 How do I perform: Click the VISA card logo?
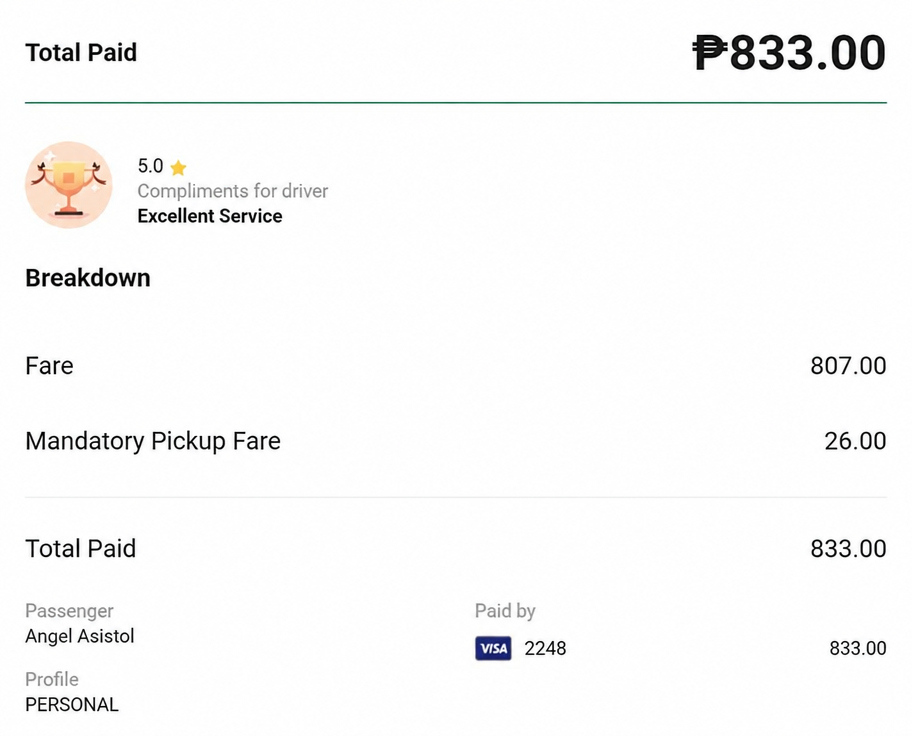pyautogui.click(x=493, y=648)
